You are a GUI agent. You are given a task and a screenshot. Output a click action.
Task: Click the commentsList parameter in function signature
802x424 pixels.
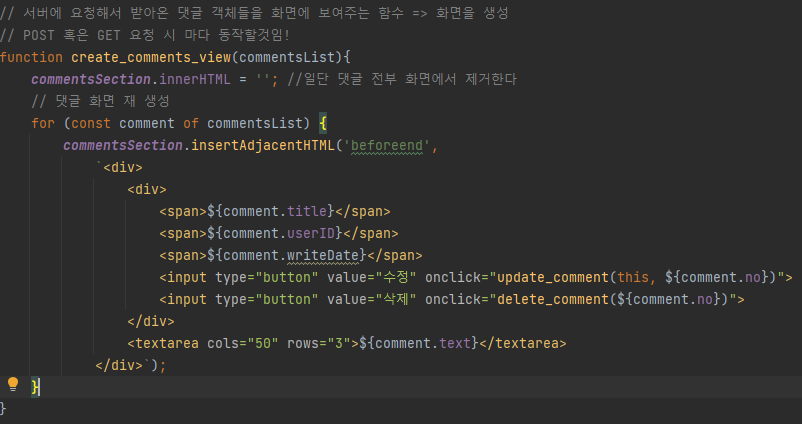pyautogui.click(x=287, y=57)
